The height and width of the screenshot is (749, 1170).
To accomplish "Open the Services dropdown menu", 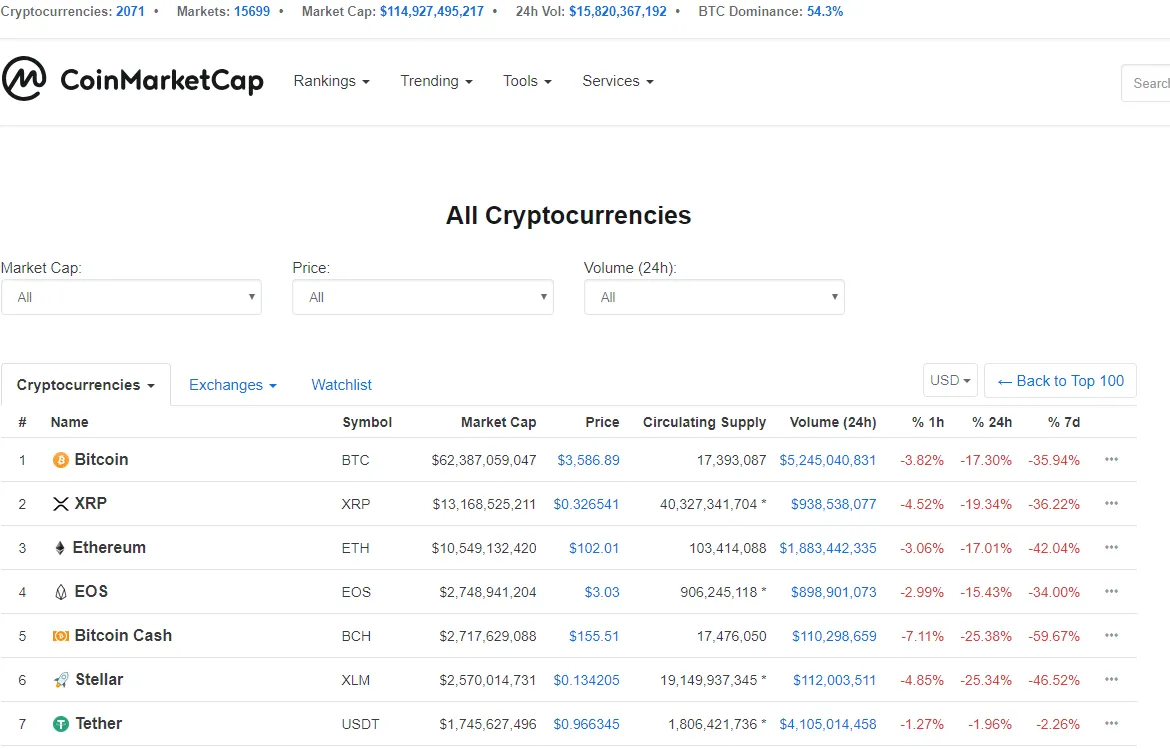I will tap(618, 81).
